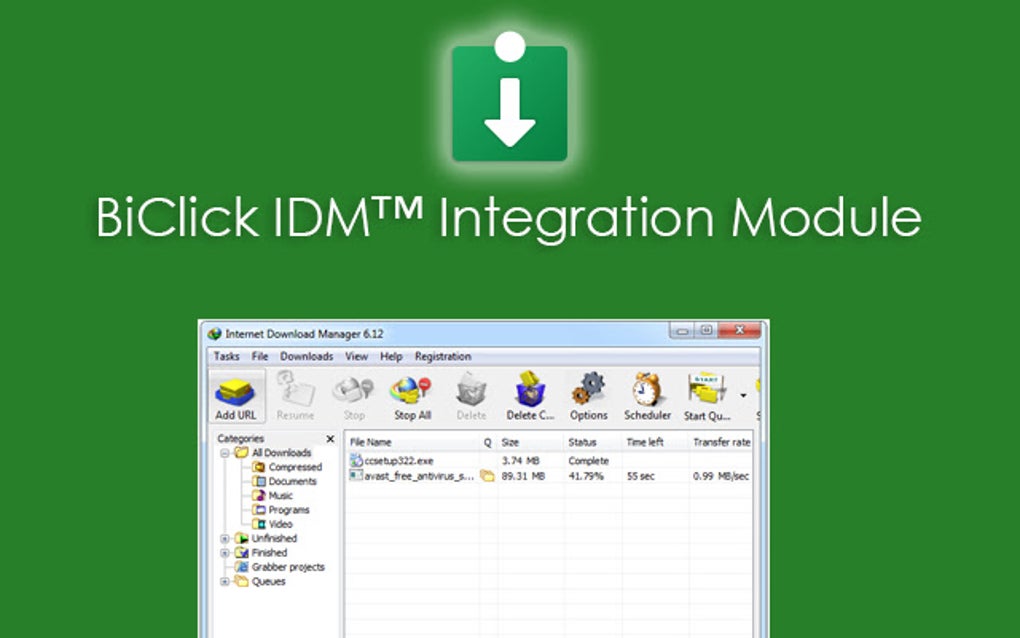Close the Categories panel with its X button
The image size is (1020, 638).
pyautogui.click(x=330, y=438)
